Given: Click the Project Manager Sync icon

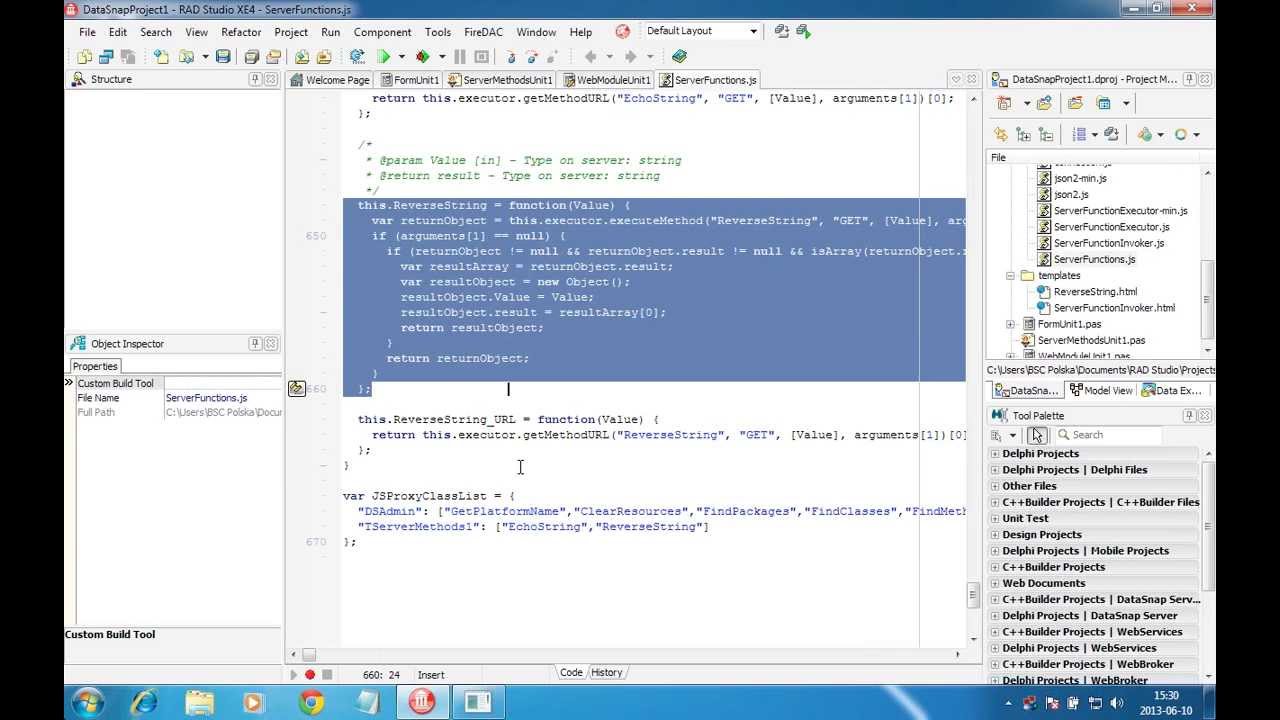Looking at the screenshot, I should click(1001, 134).
